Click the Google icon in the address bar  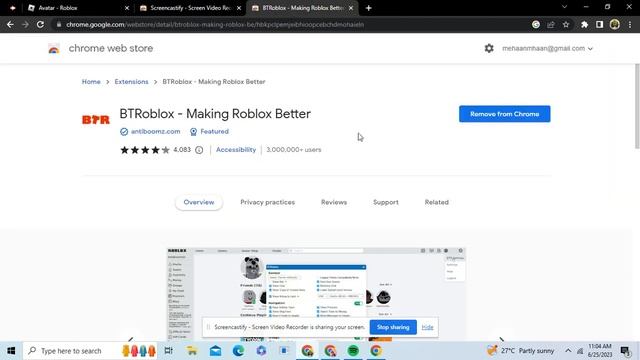click(x=536, y=24)
